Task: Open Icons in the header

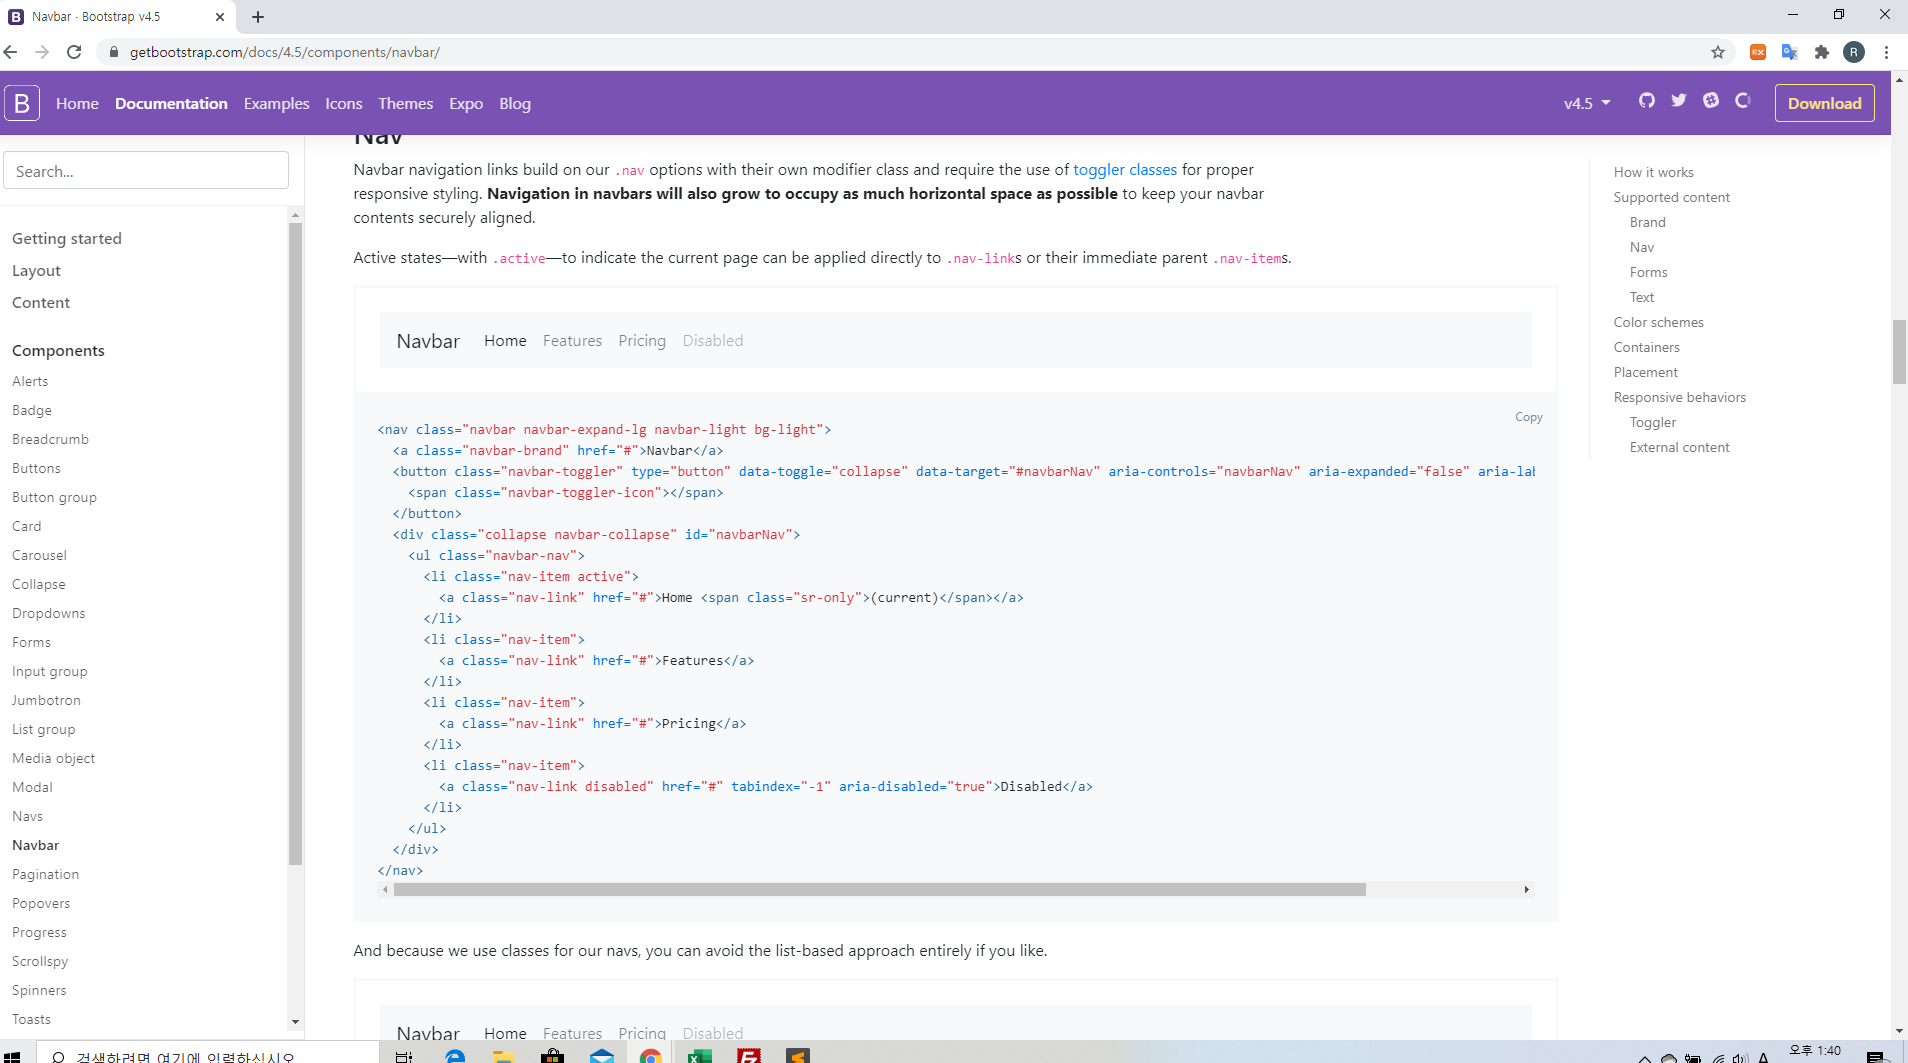Action: (x=344, y=103)
